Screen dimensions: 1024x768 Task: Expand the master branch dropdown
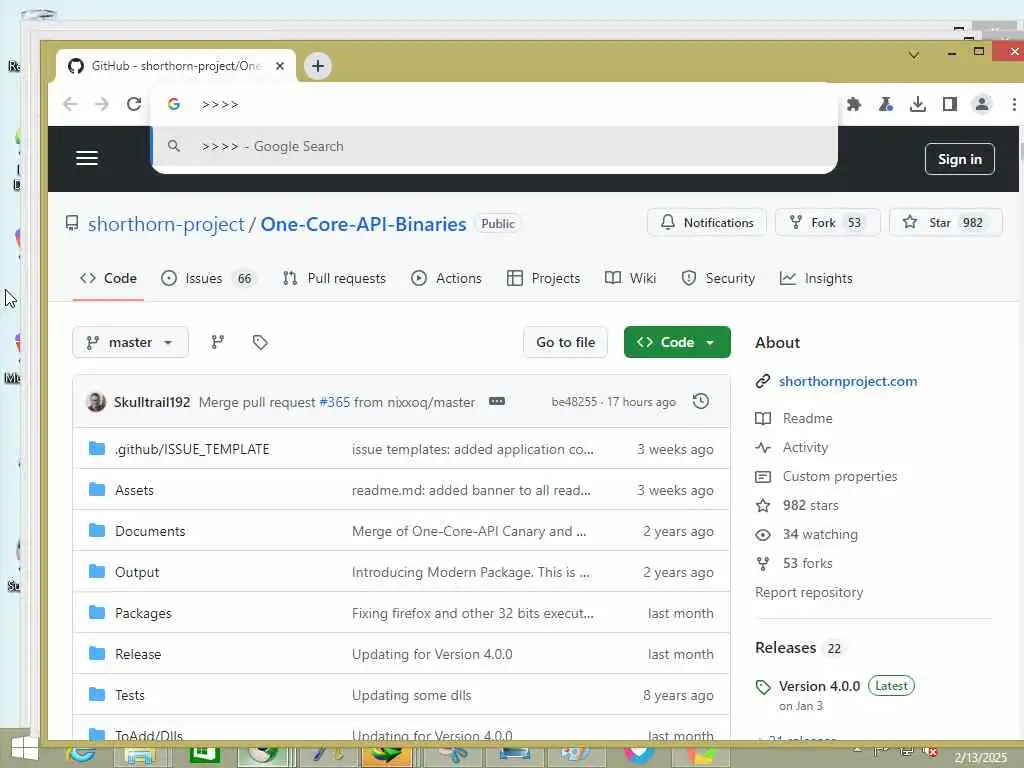131,342
